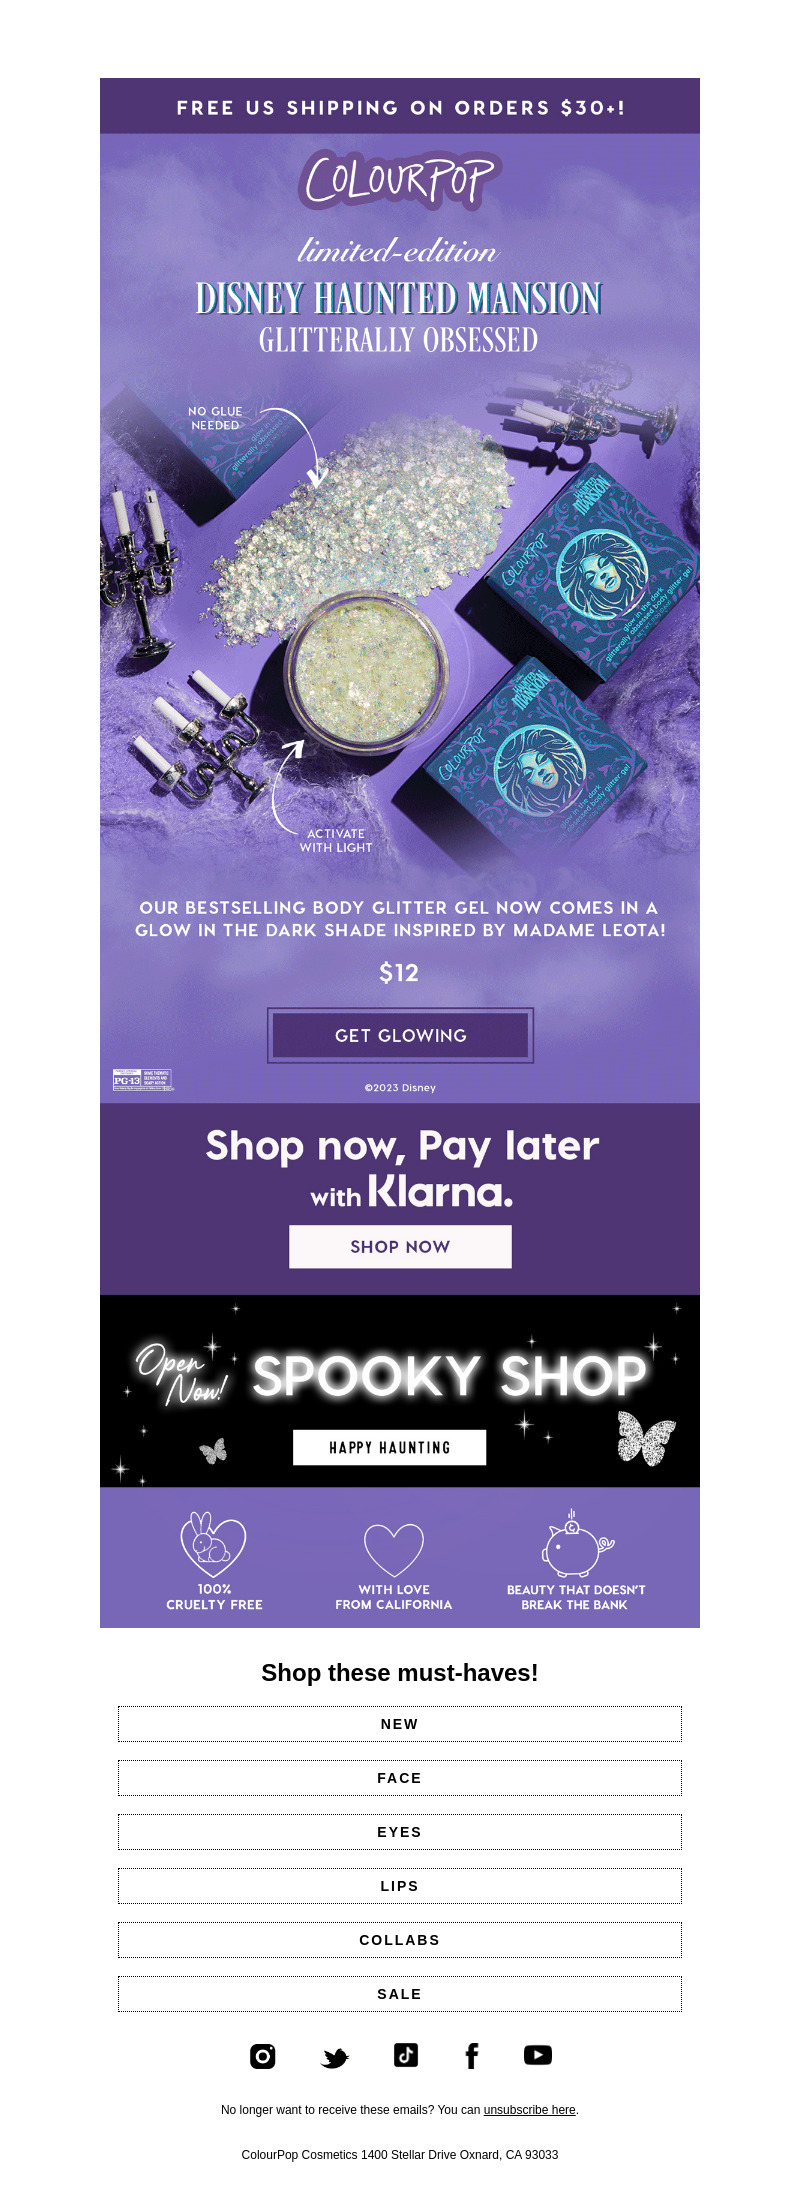The width and height of the screenshot is (800, 2203).
Task: Click the With Love From California heart icon
Action: pos(394,1549)
